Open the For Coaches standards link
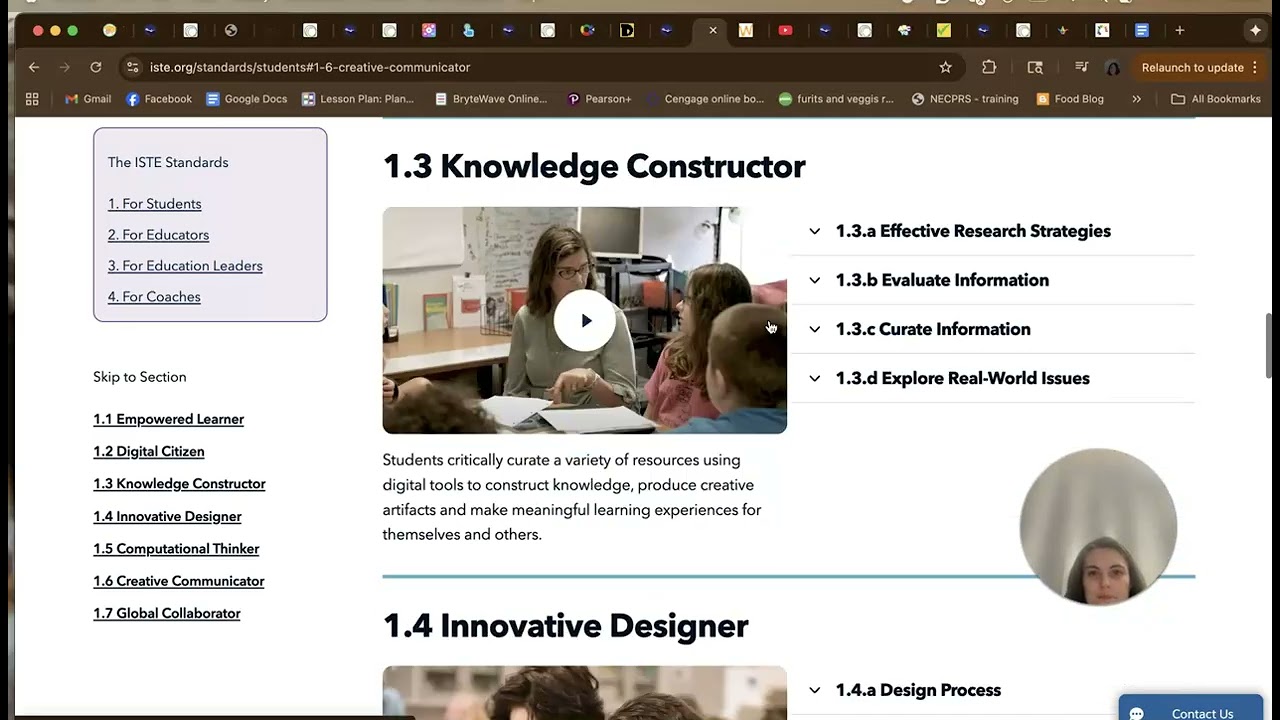The image size is (1280, 720). (154, 297)
